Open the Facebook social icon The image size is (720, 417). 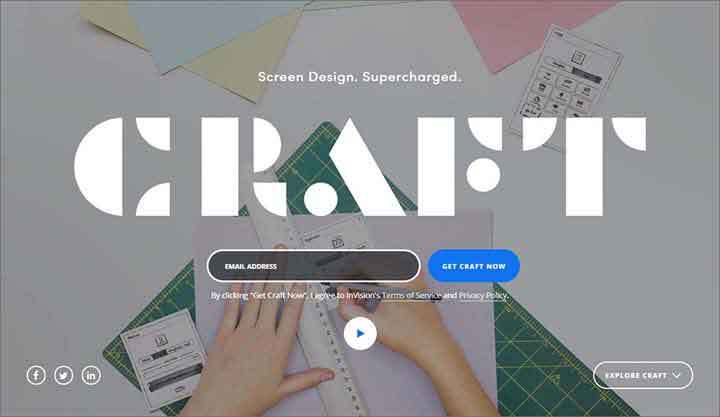pyautogui.click(x=36, y=375)
